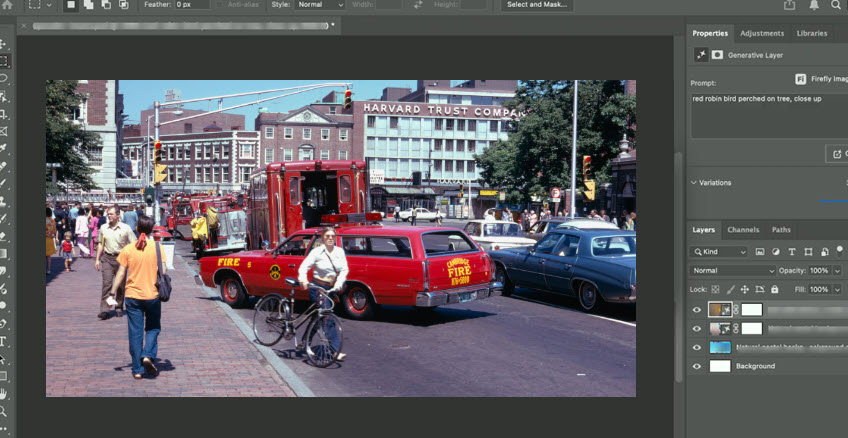Viewport: 848px width, 438px height.
Task: Select the Rectangle shape tool
Action: click(3, 376)
